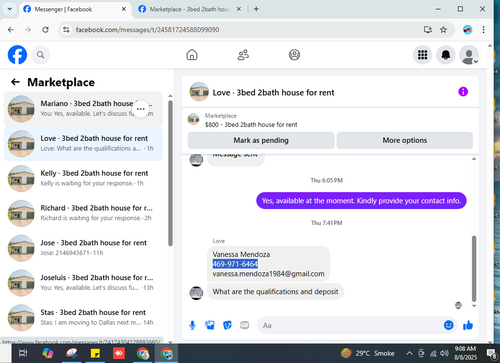The height and width of the screenshot is (363, 500).
Task: Choose a sticker icon
Action: coord(227,325)
